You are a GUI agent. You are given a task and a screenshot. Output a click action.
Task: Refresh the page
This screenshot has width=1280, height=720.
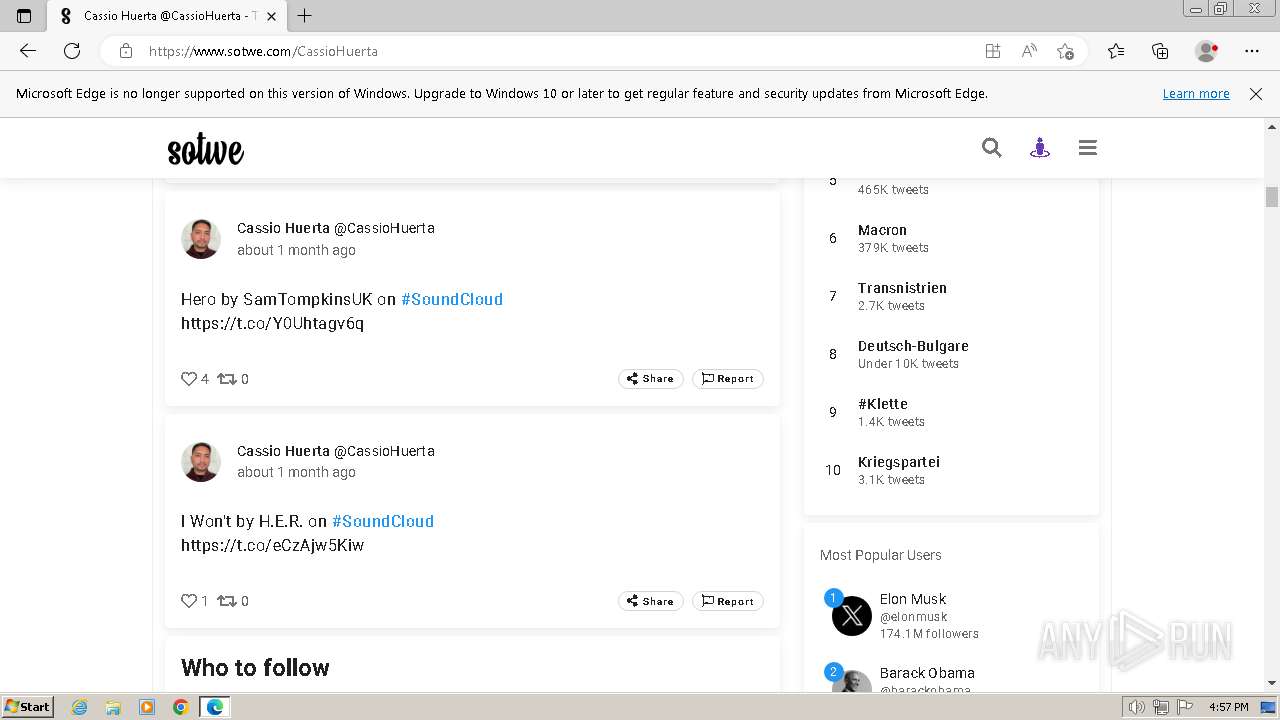[72, 51]
